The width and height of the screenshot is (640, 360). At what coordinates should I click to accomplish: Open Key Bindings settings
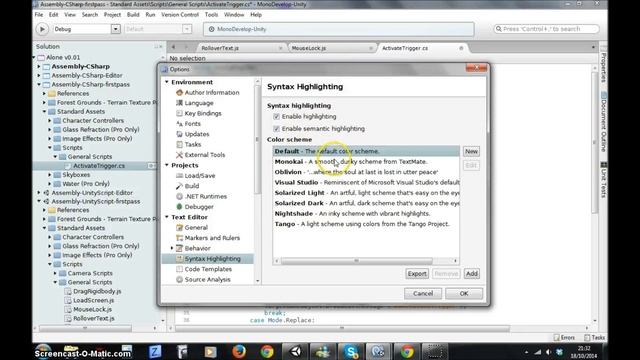[203, 113]
